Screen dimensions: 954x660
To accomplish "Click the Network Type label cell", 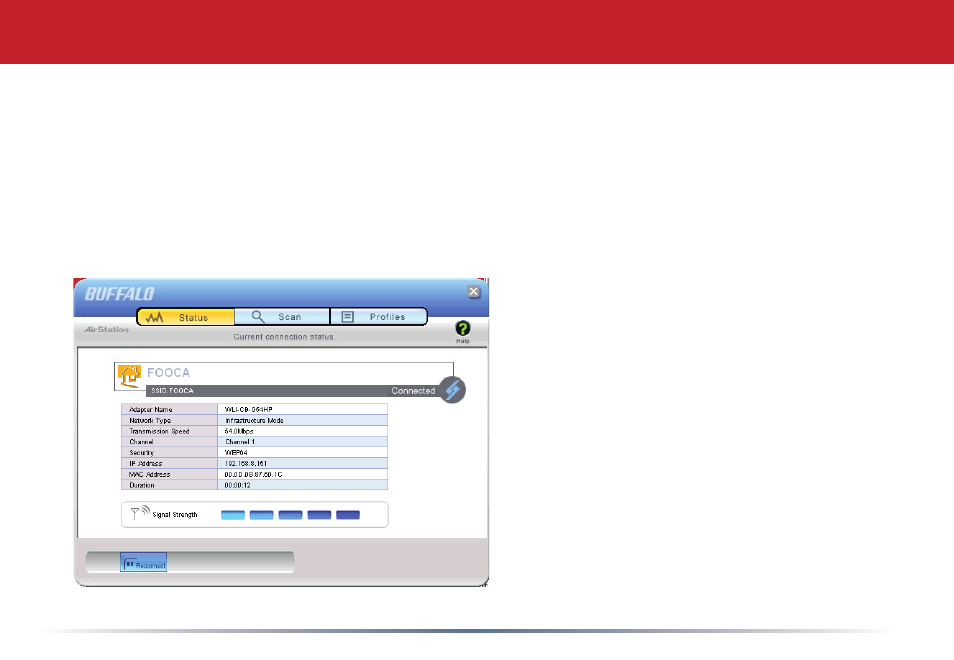I will tap(170, 420).
